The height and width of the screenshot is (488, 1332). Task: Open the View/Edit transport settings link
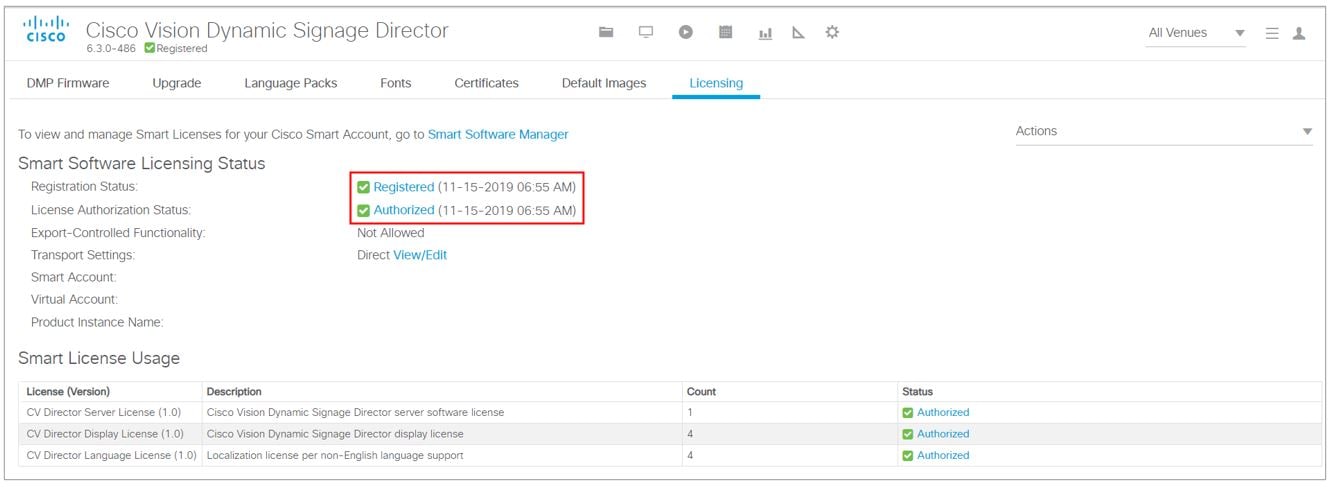(x=420, y=255)
